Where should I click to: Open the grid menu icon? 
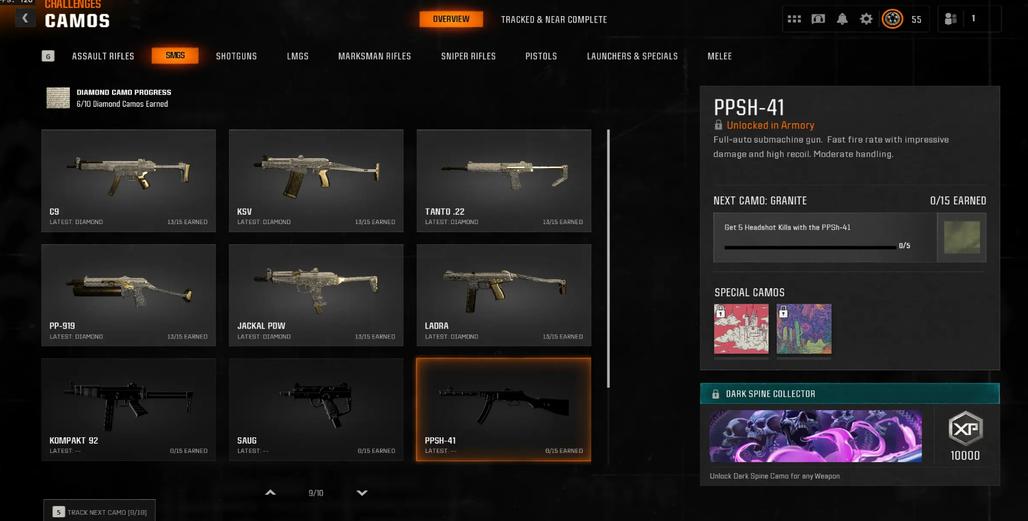click(794, 19)
